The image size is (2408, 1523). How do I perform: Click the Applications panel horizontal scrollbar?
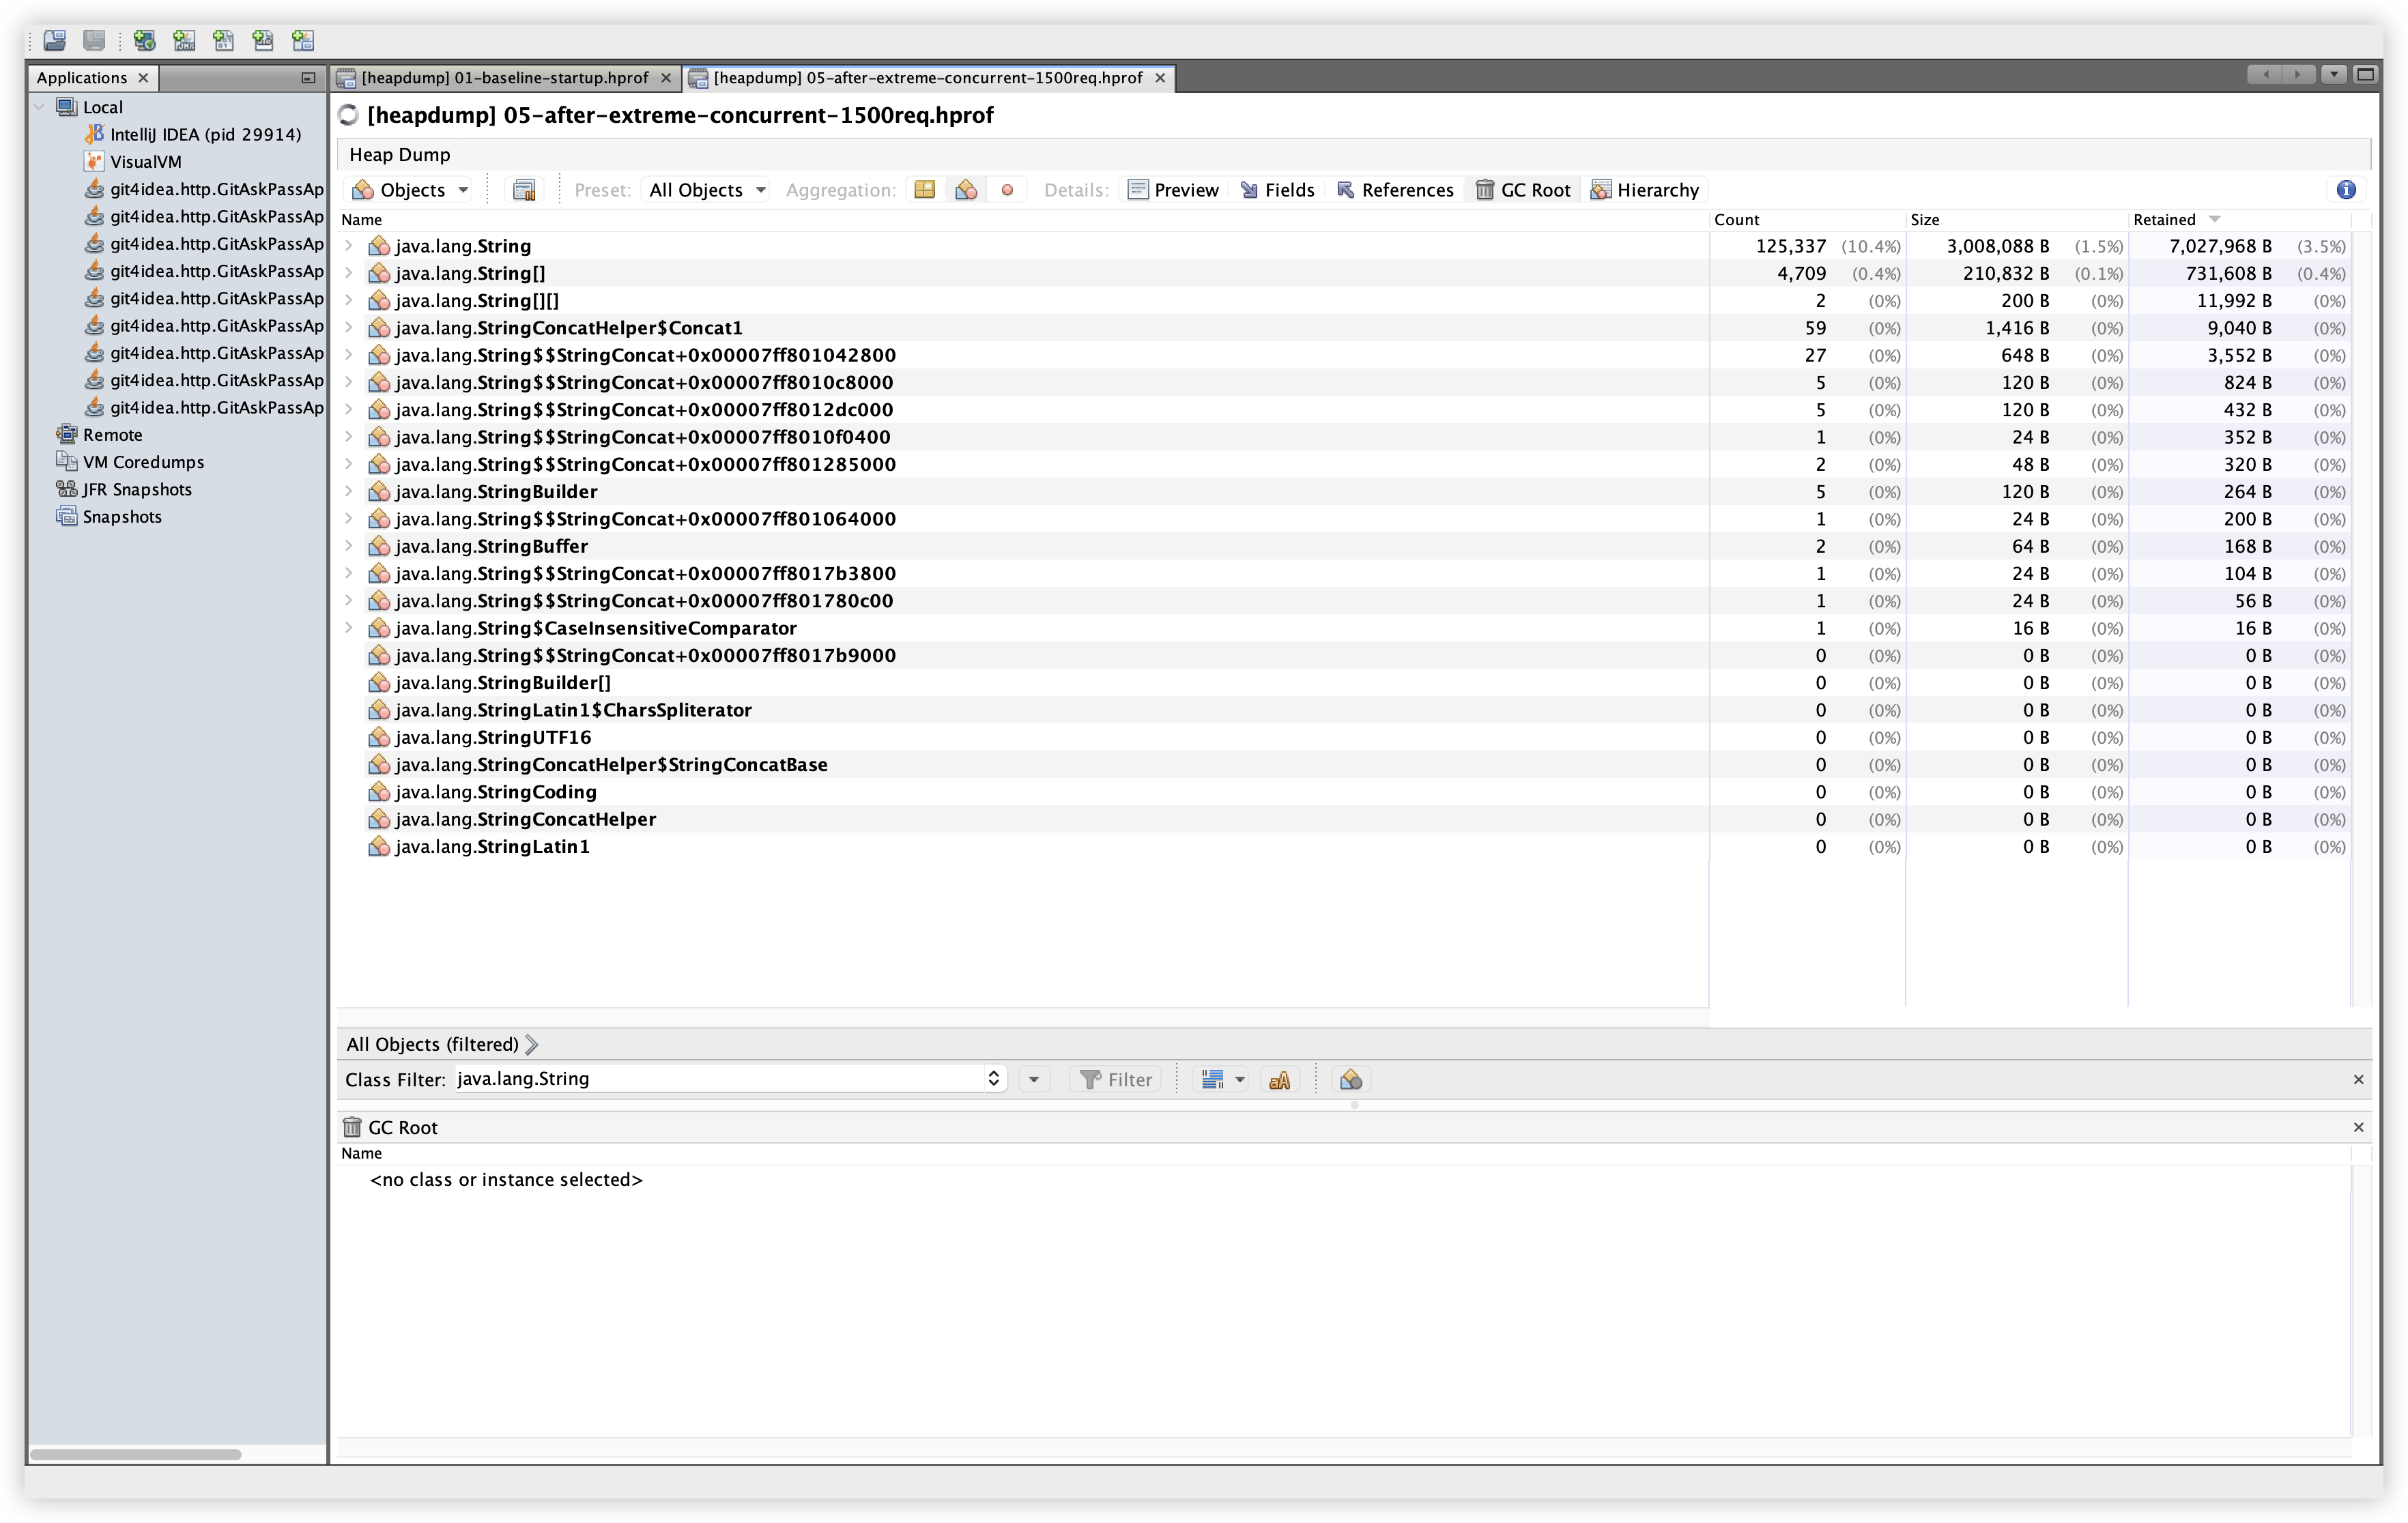pos(136,1454)
